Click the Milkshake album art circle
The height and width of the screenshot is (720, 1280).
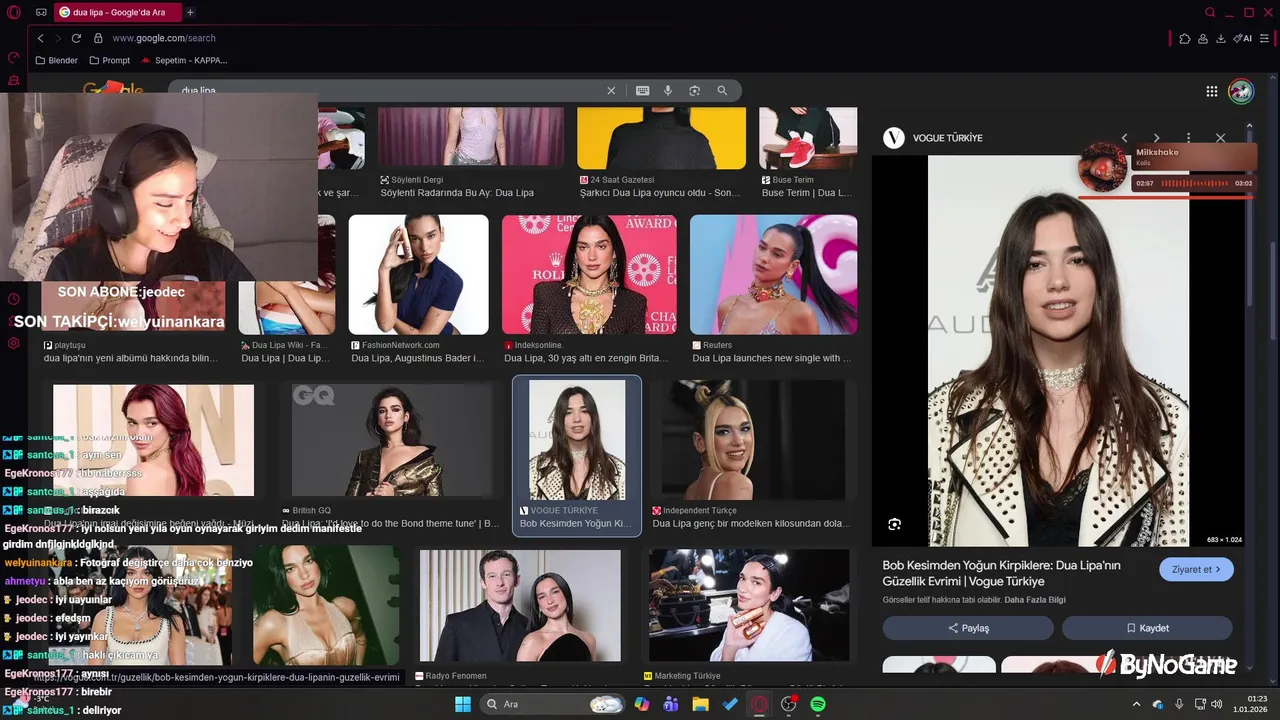coord(1103,166)
